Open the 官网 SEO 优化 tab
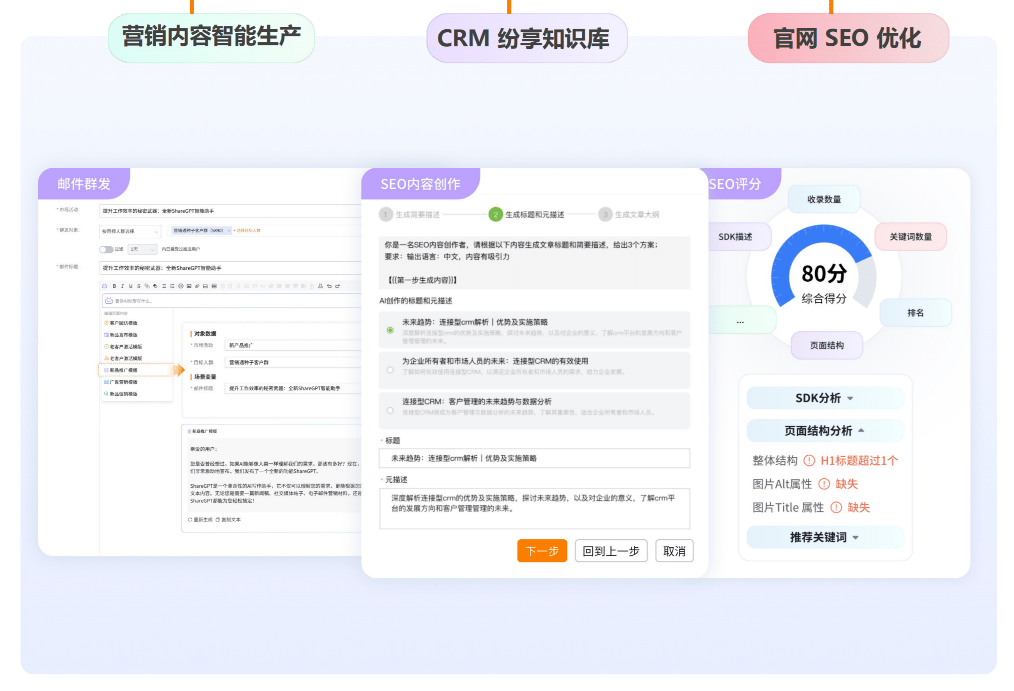 (x=847, y=39)
